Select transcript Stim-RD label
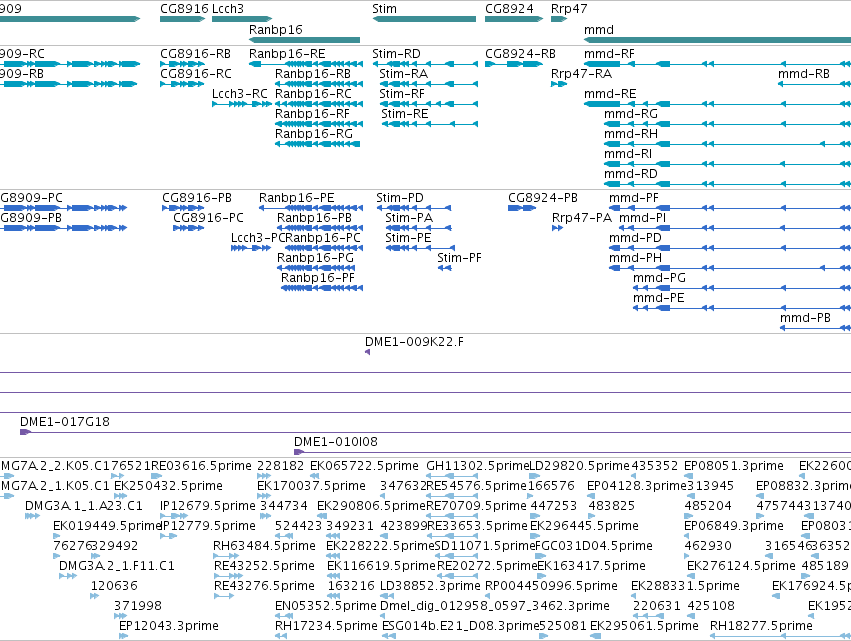 point(396,54)
